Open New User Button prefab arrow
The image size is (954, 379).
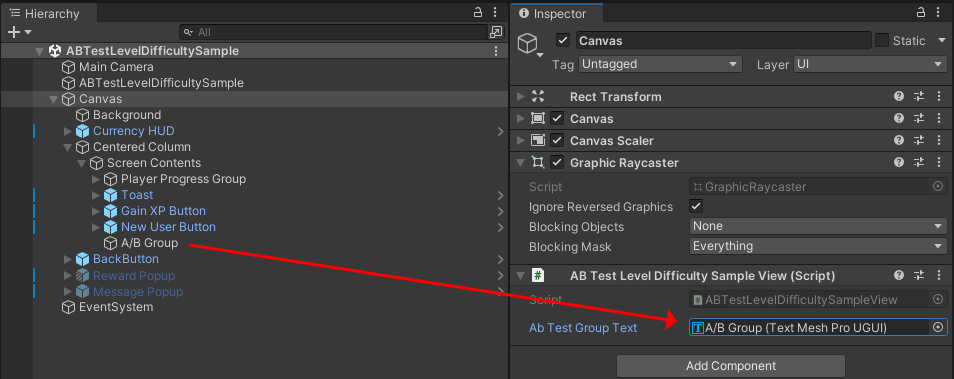[500, 228]
